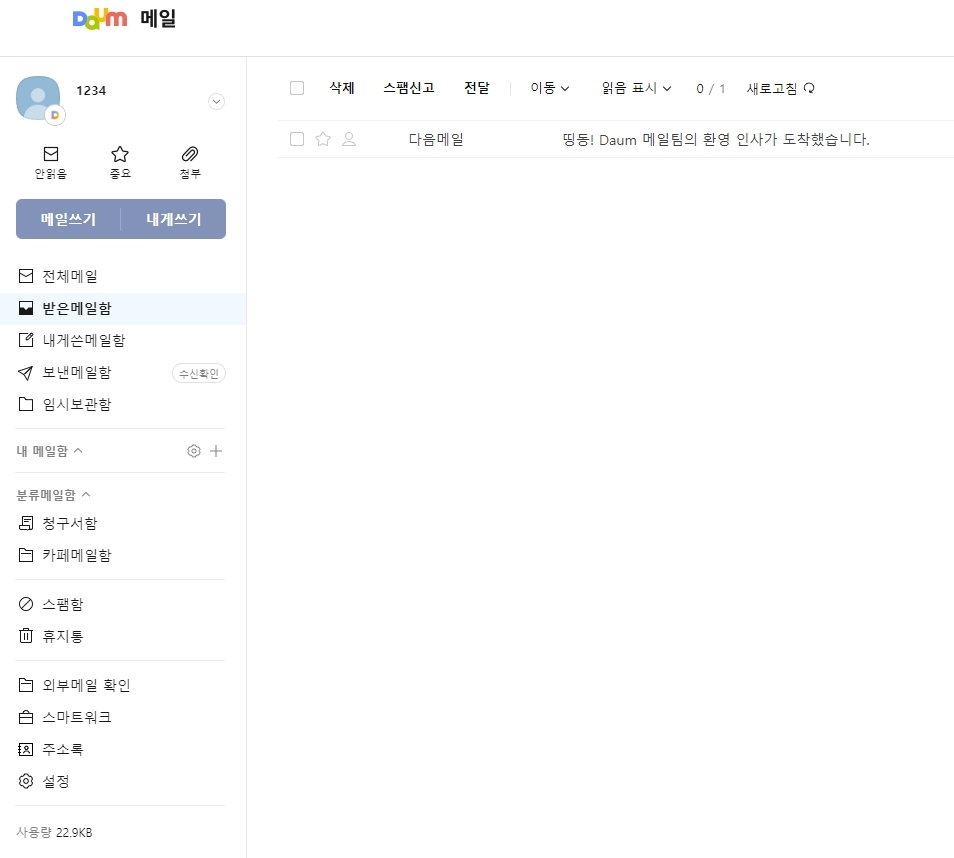The image size is (954, 858).
Task: Click the 사용량 22.9KB usage text
Action: pyautogui.click(x=54, y=832)
